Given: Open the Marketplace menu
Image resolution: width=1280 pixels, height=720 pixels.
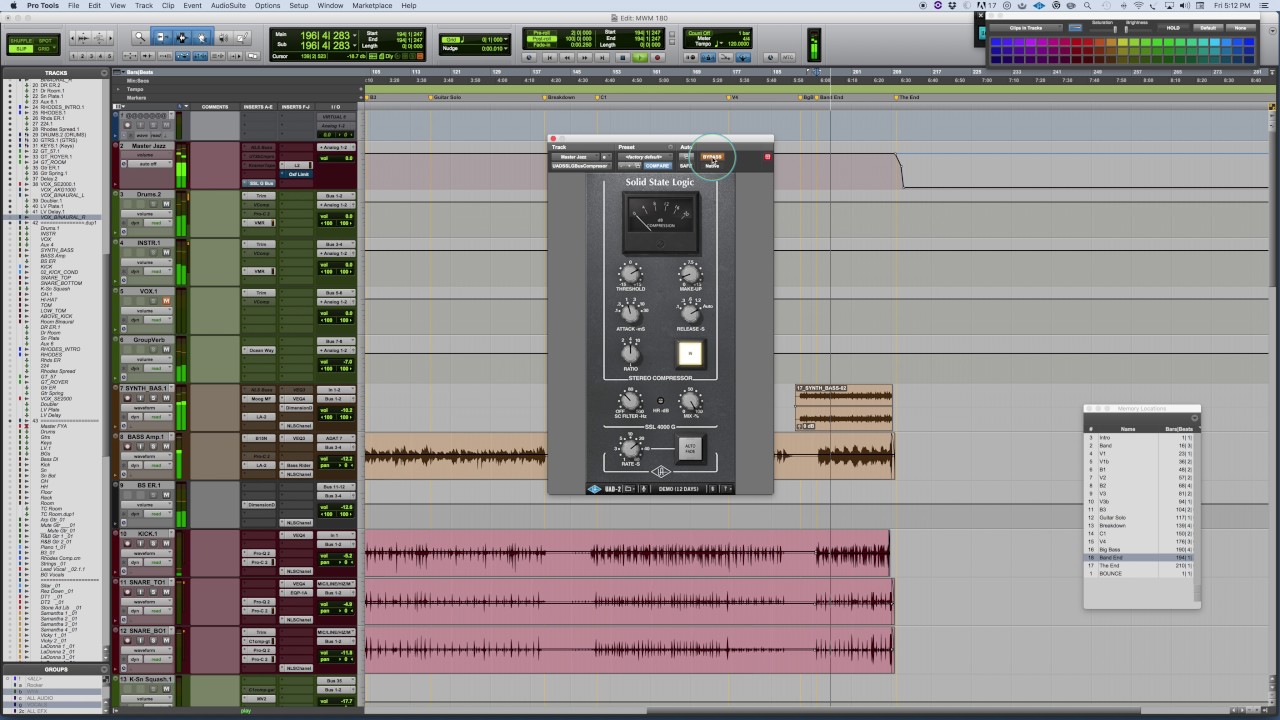Looking at the screenshot, I should pyautogui.click(x=372, y=5).
